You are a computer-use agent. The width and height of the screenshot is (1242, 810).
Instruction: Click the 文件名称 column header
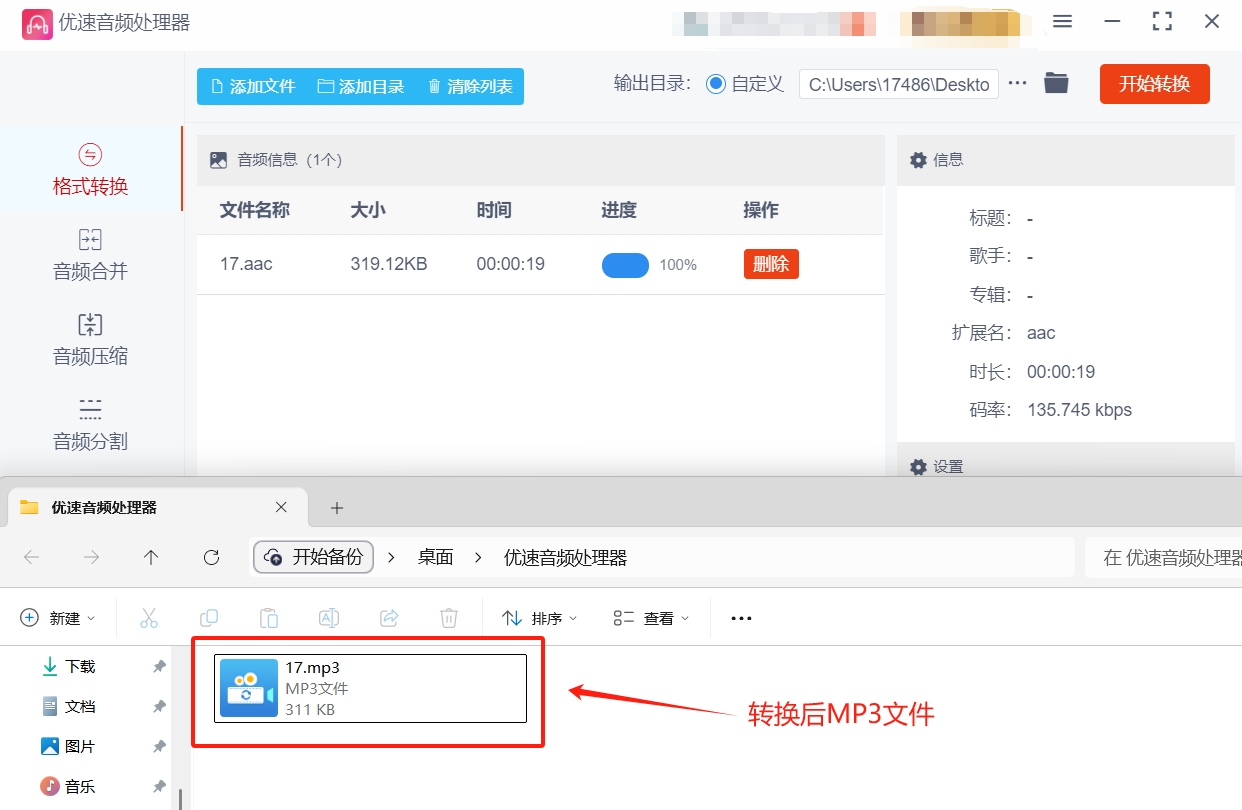pos(255,210)
